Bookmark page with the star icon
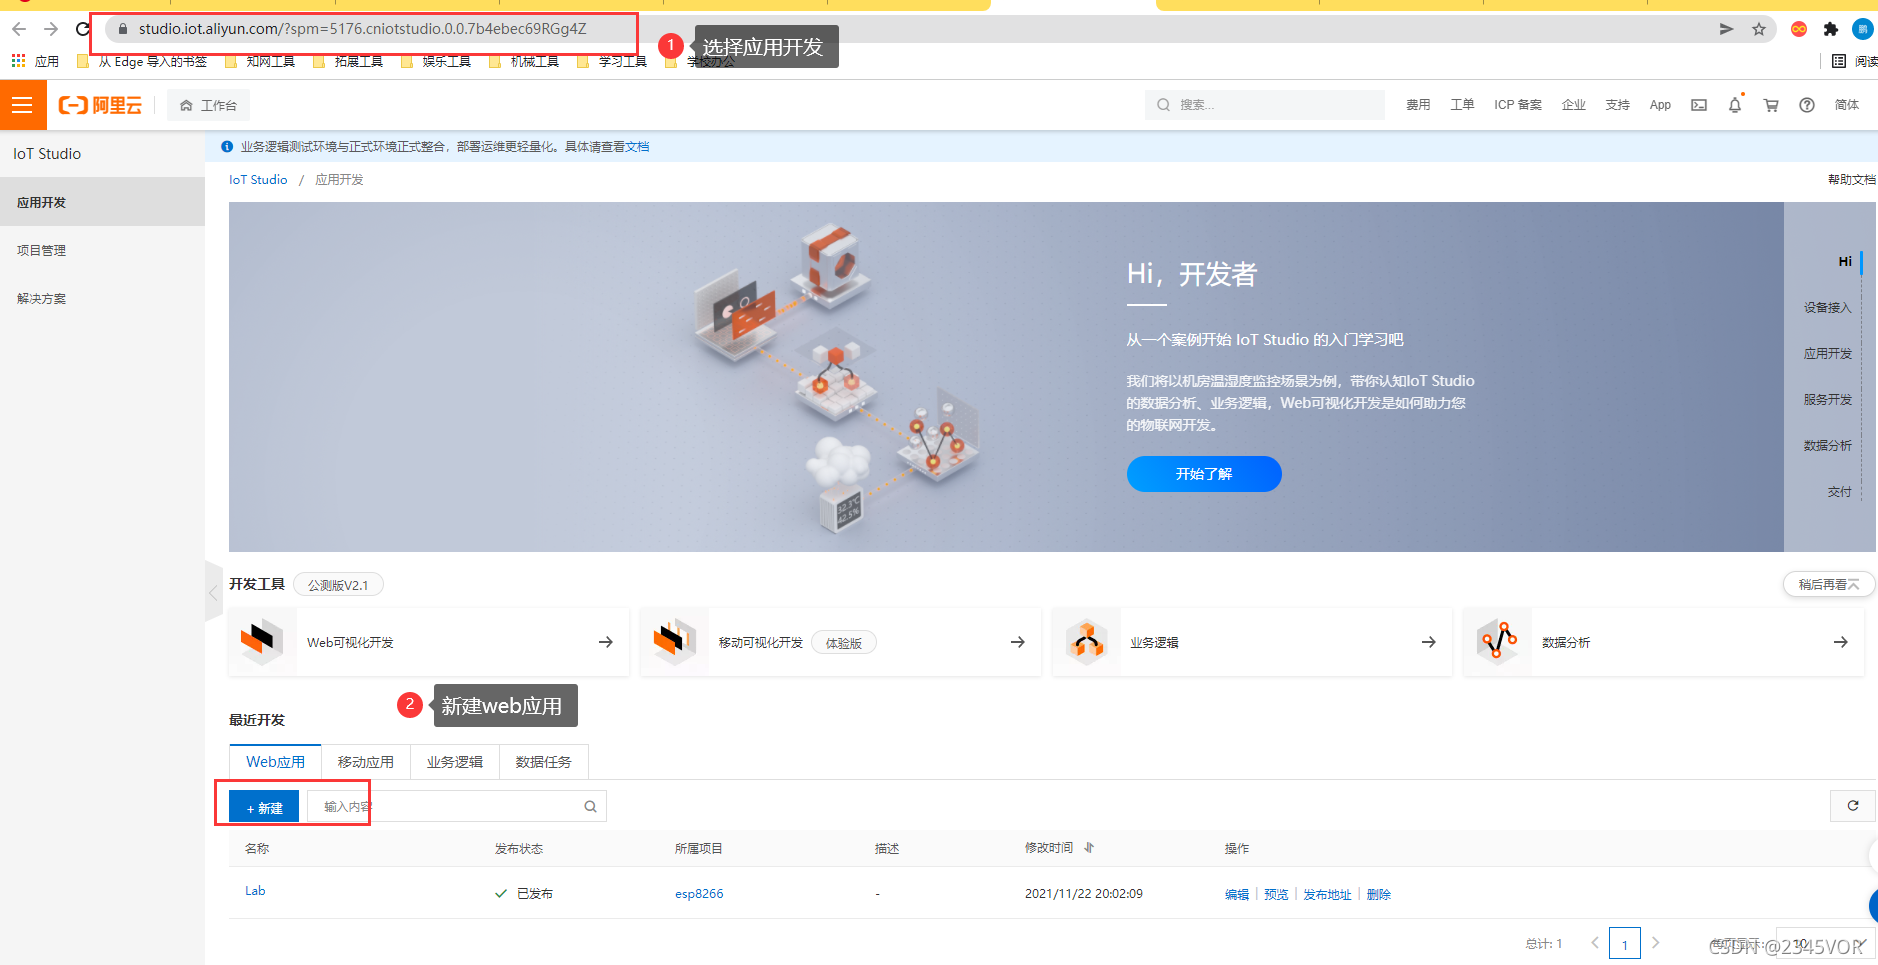The height and width of the screenshot is (965, 1878). pyautogui.click(x=1759, y=29)
